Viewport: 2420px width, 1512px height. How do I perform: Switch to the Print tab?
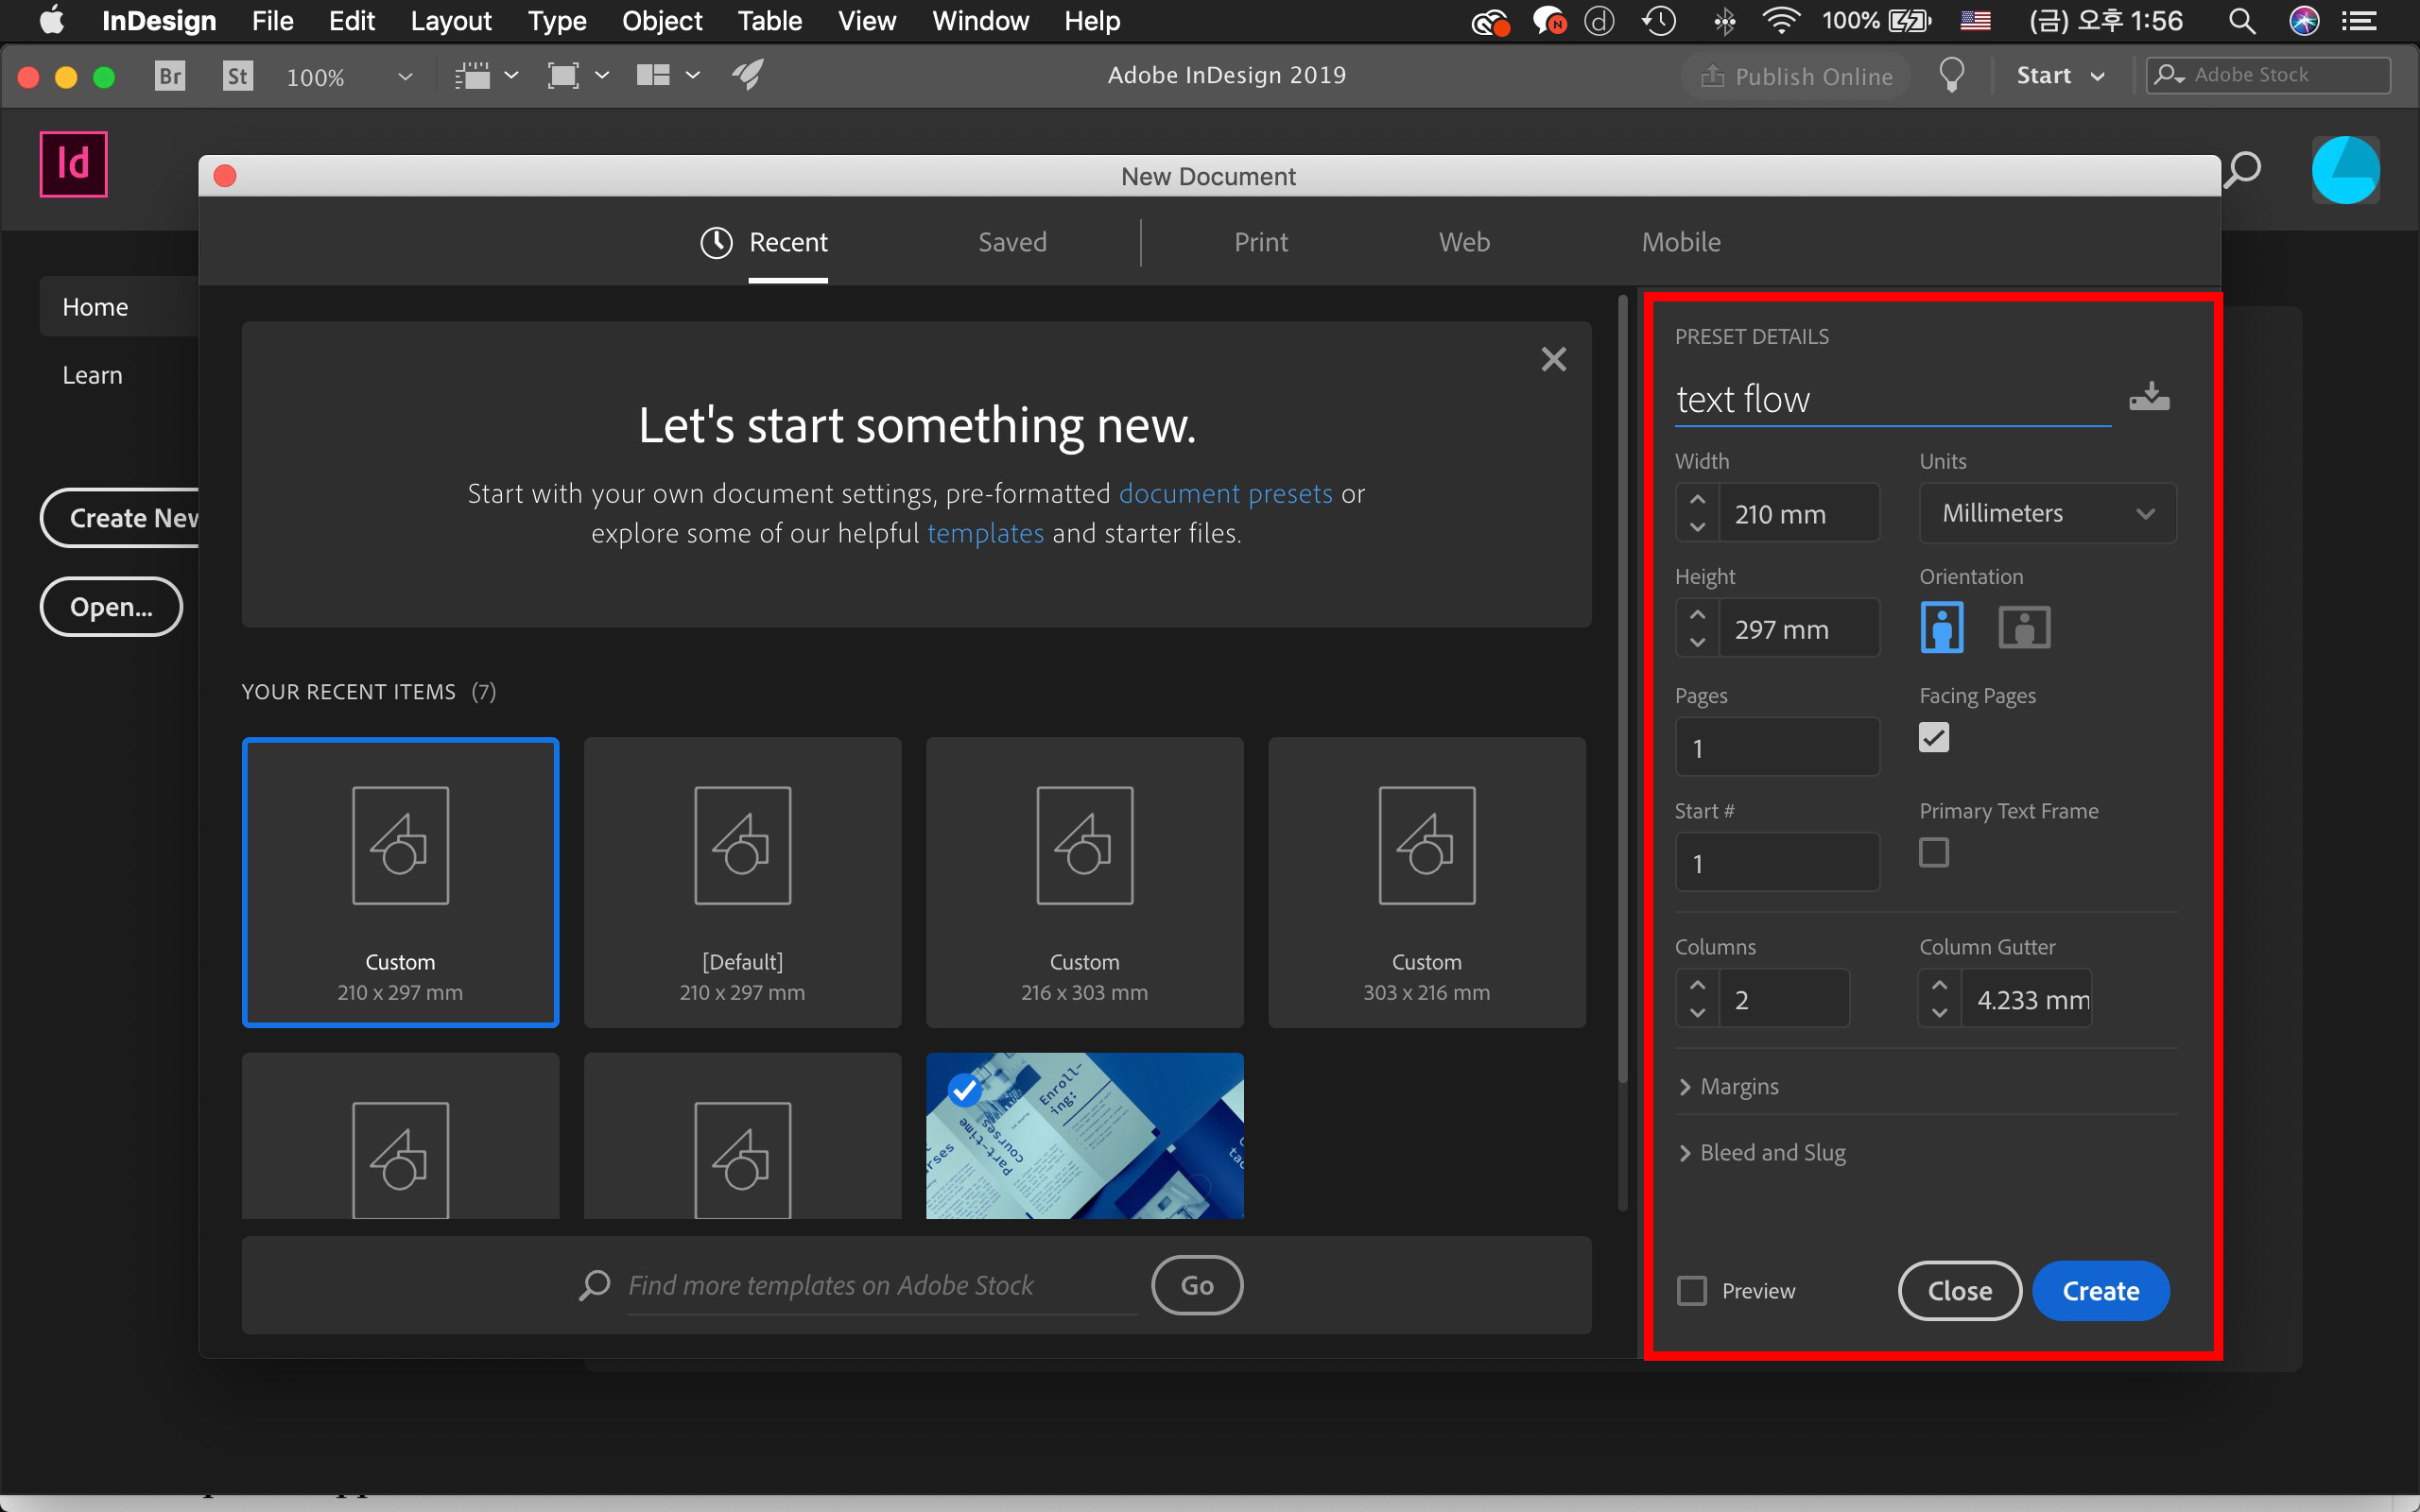1260,242
